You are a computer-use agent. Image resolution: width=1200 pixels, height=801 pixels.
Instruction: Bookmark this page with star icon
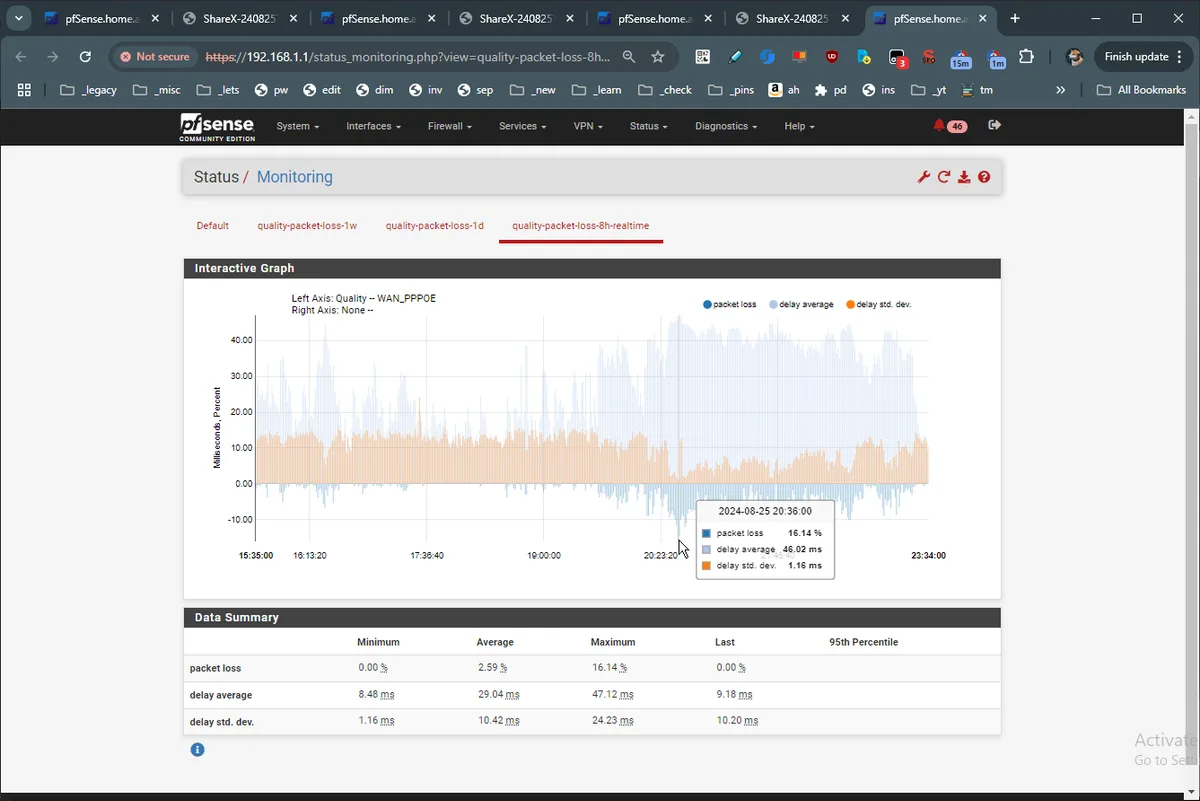658,57
